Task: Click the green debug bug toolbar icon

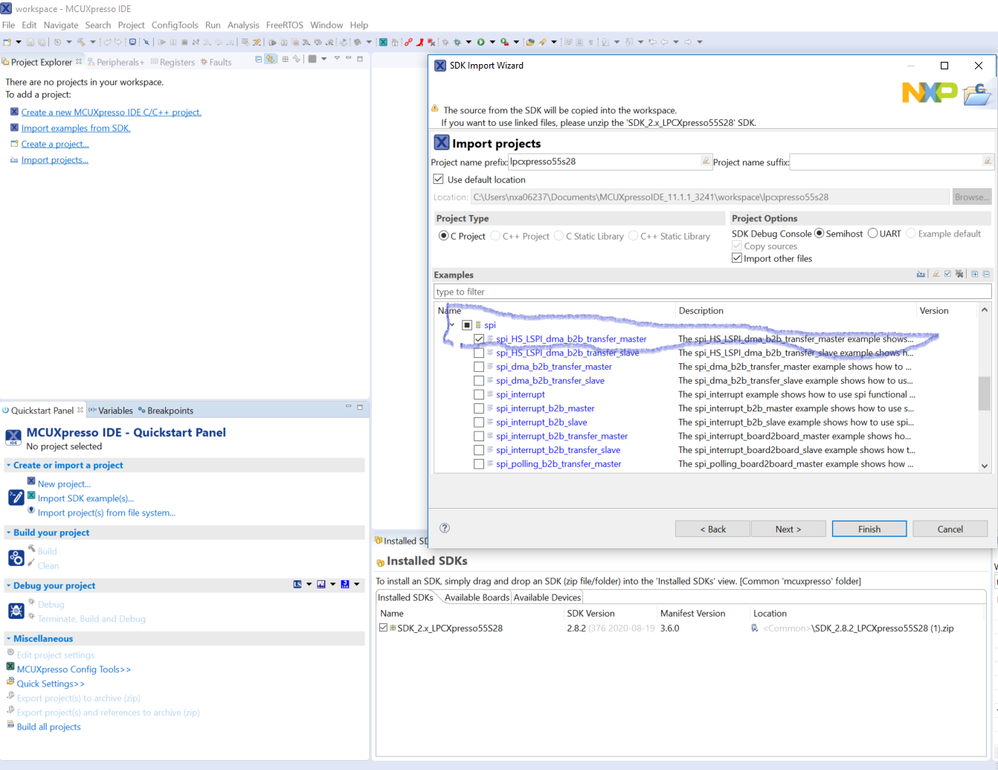Action: [457, 42]
